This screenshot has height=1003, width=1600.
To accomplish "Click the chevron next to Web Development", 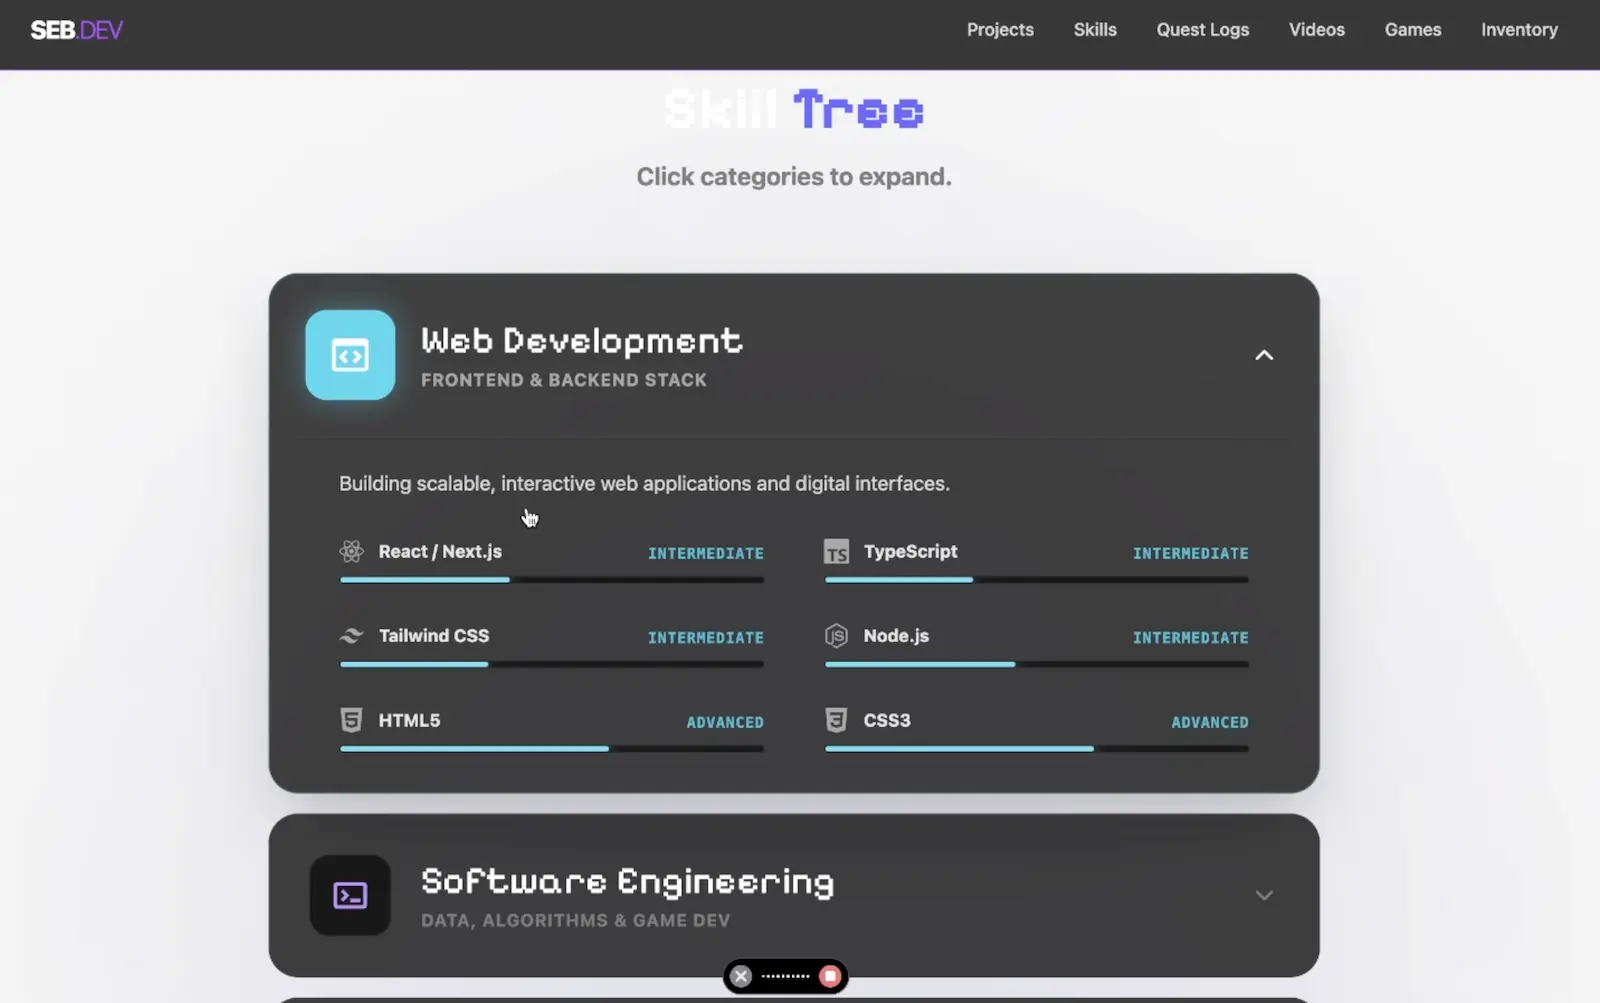I will pyautogui.click(x=1264, y=355).
